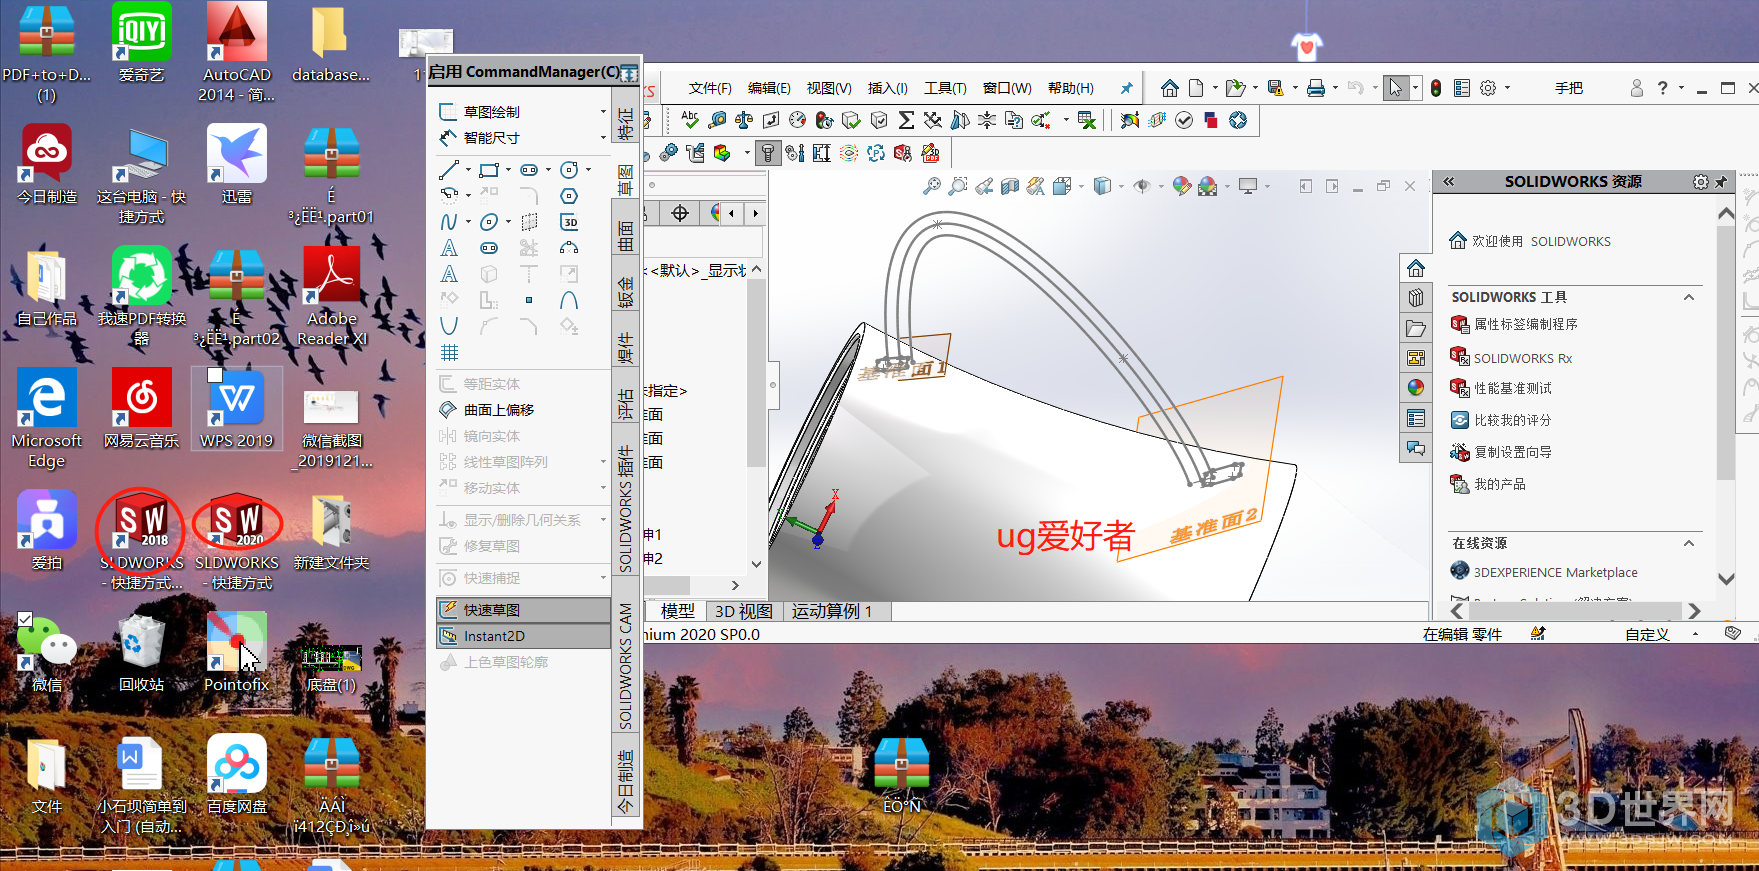Click the Measure tool icon
Viewport: 1759px width, 871px height.
pyautogui.click(x=717, y=120)
